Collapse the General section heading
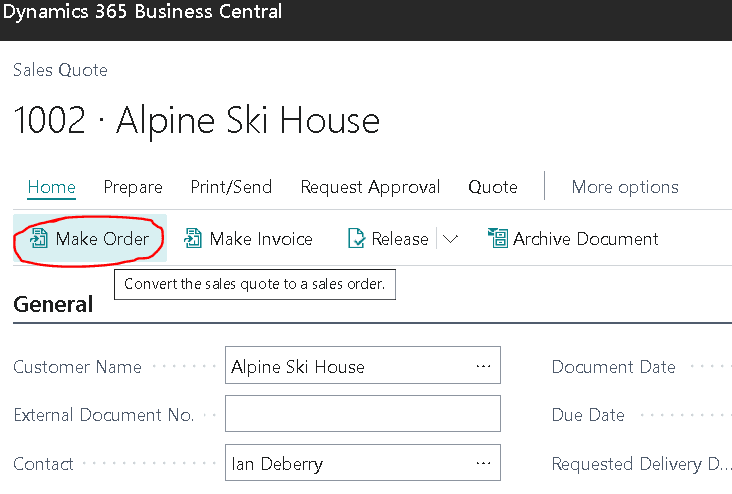 53,304
